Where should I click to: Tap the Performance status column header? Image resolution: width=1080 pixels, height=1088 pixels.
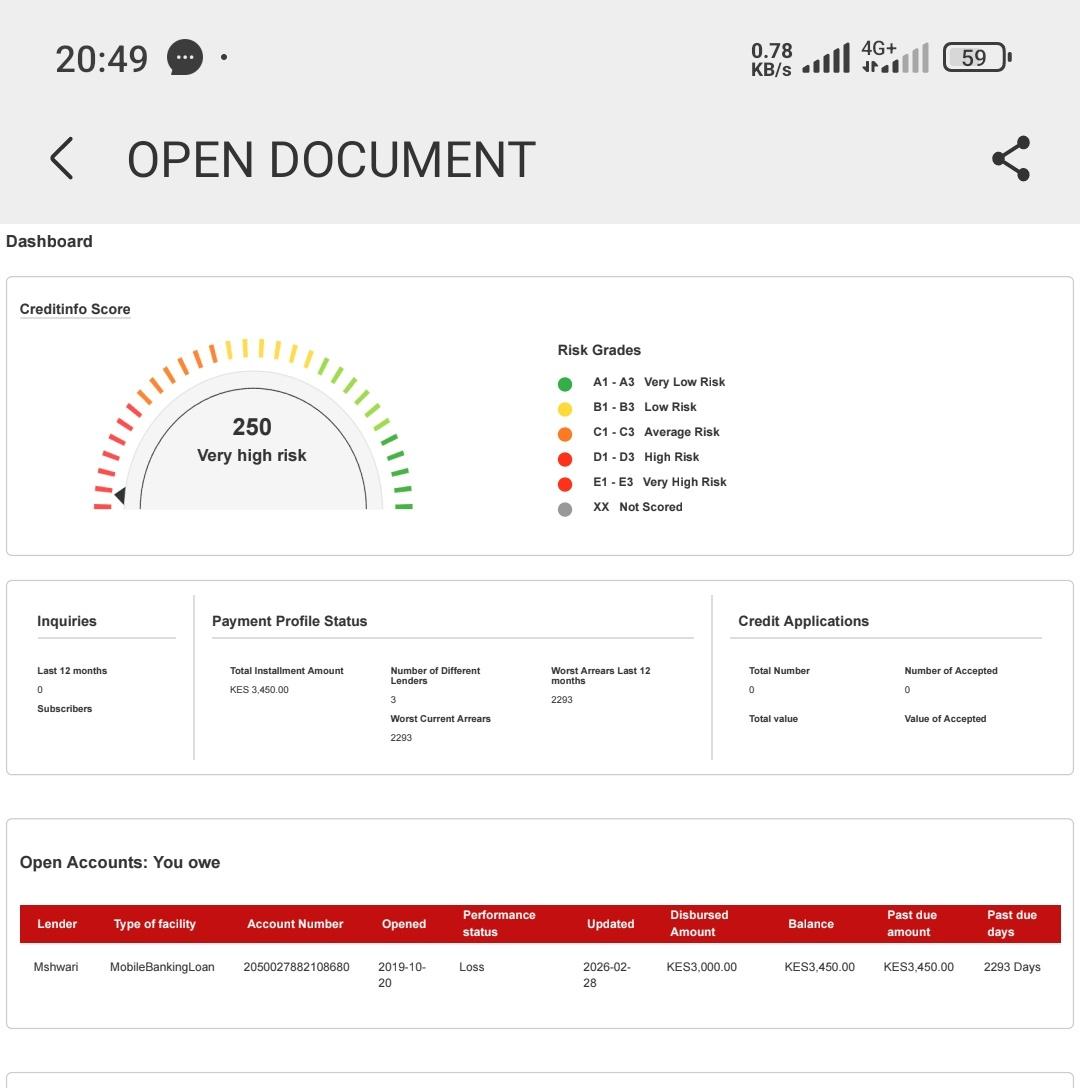click(499, 924)
